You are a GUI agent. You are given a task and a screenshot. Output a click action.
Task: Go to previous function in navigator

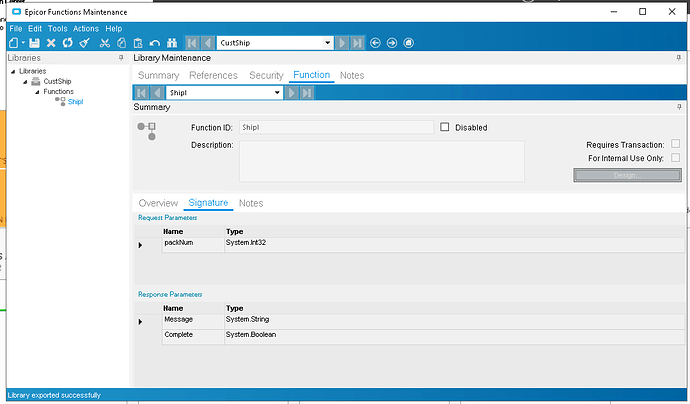(x=157, y=92)
